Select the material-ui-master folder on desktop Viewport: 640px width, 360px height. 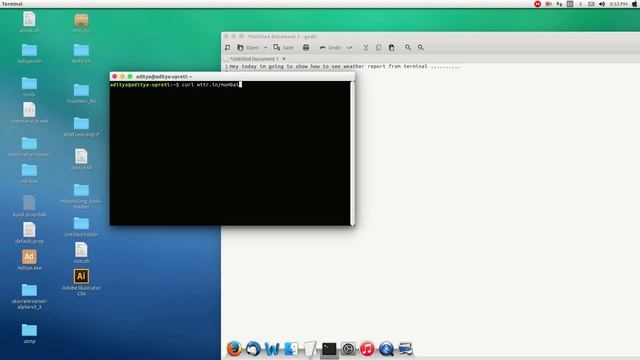29,147
